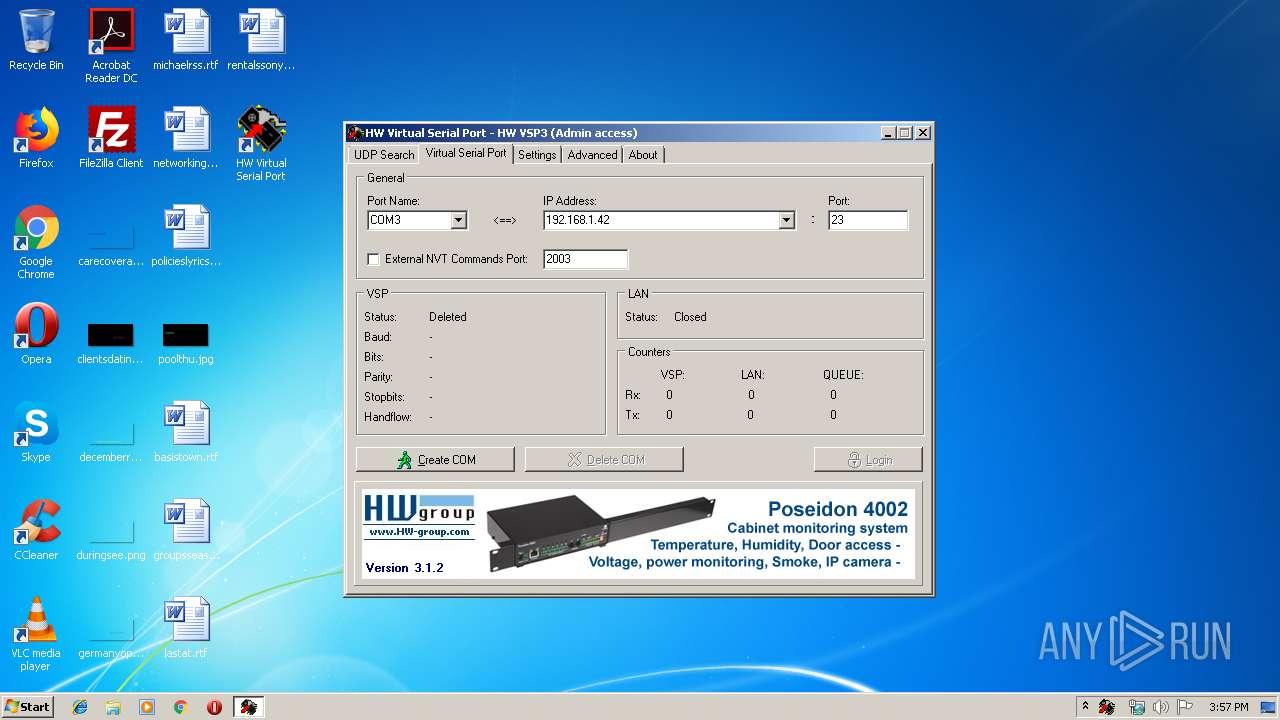Image resolution: width=1280 pixels, height=720 pixels.
Task: Launch Opera from the desktop
Action: point(36,334)
